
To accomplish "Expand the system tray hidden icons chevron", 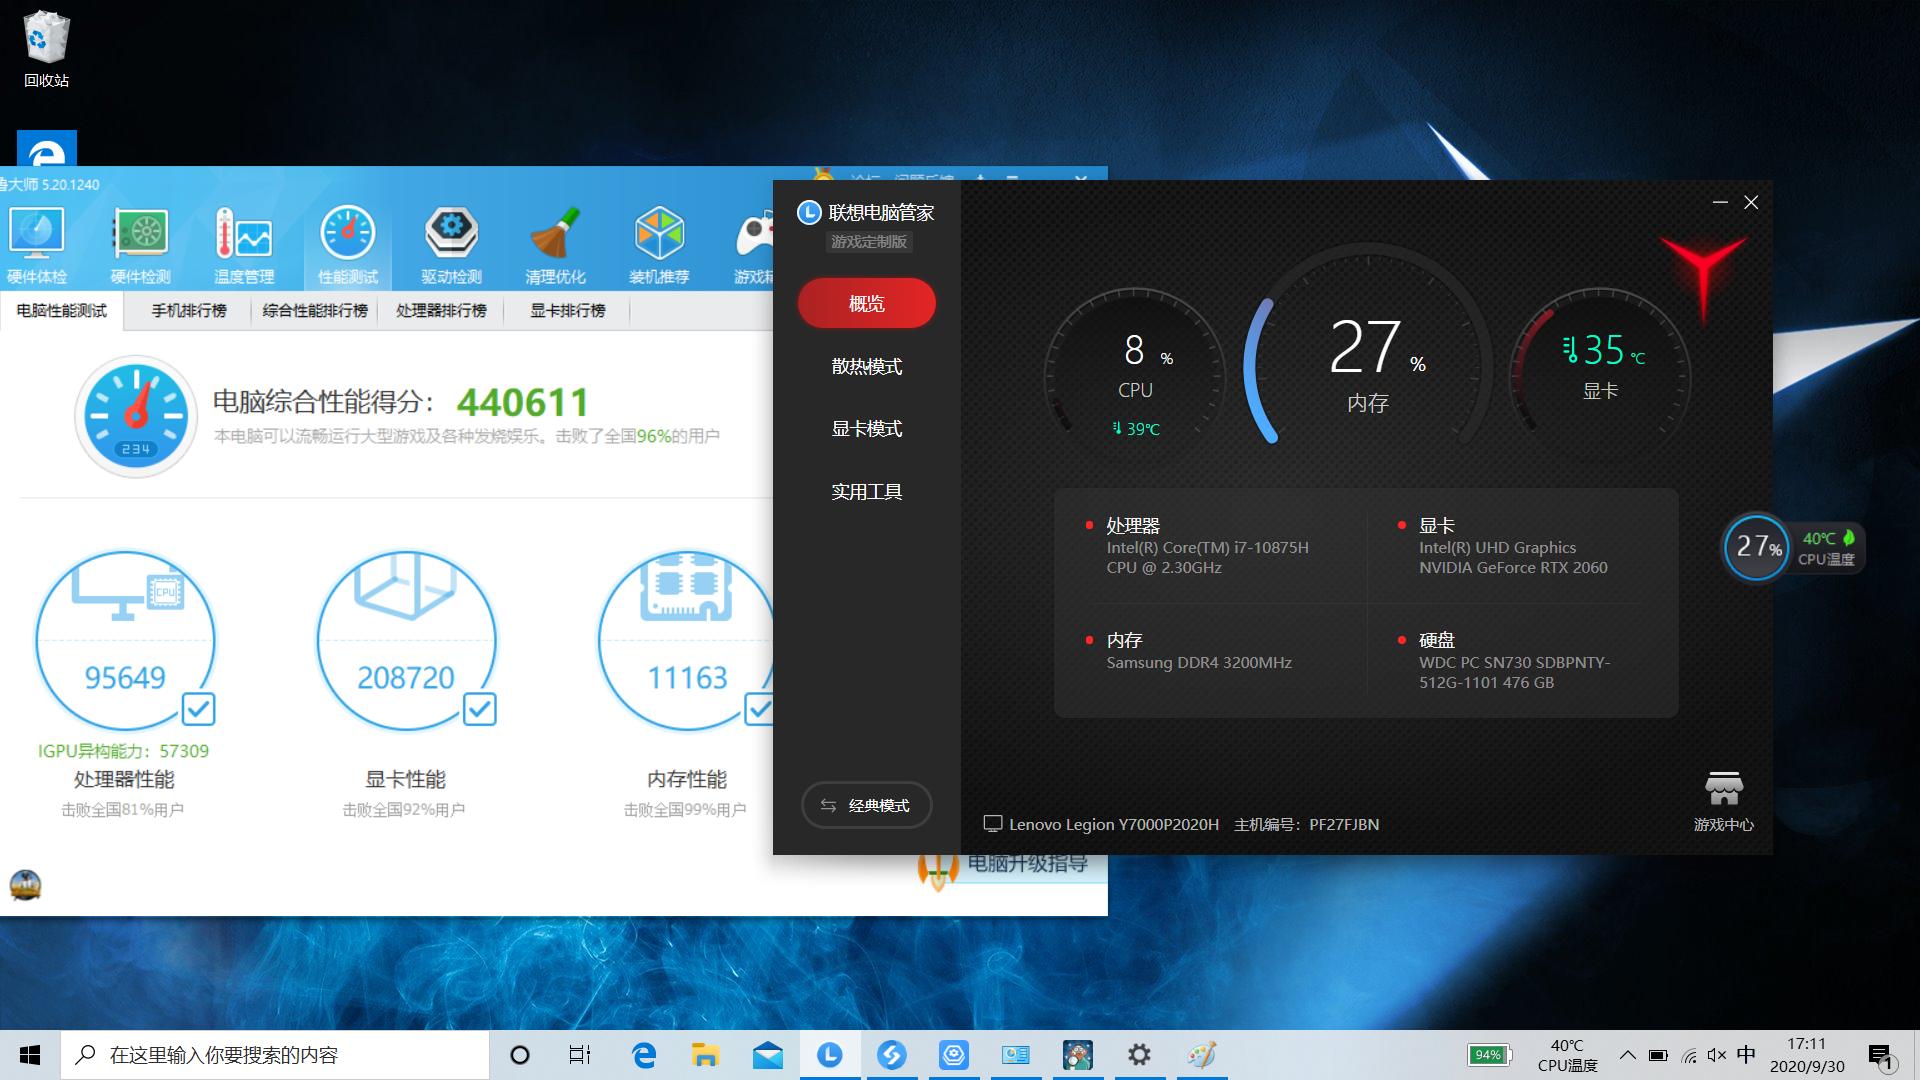I will click(x=1628, y=1055).
